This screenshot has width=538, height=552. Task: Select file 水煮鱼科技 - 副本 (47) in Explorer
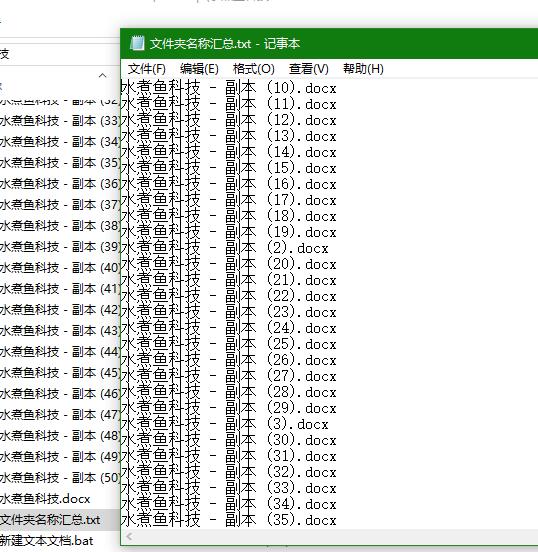[60, 414]
